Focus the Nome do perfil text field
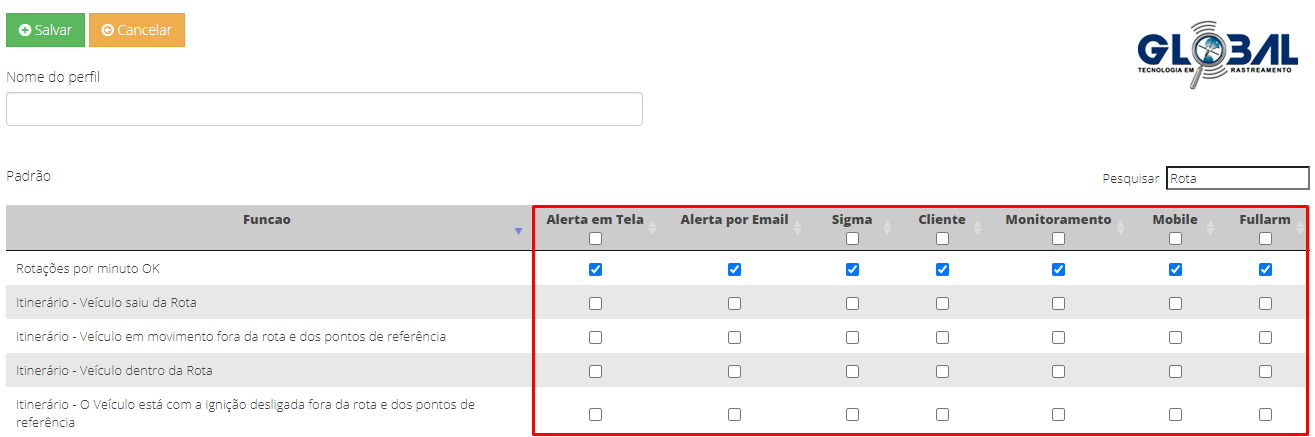 [324, 109]
